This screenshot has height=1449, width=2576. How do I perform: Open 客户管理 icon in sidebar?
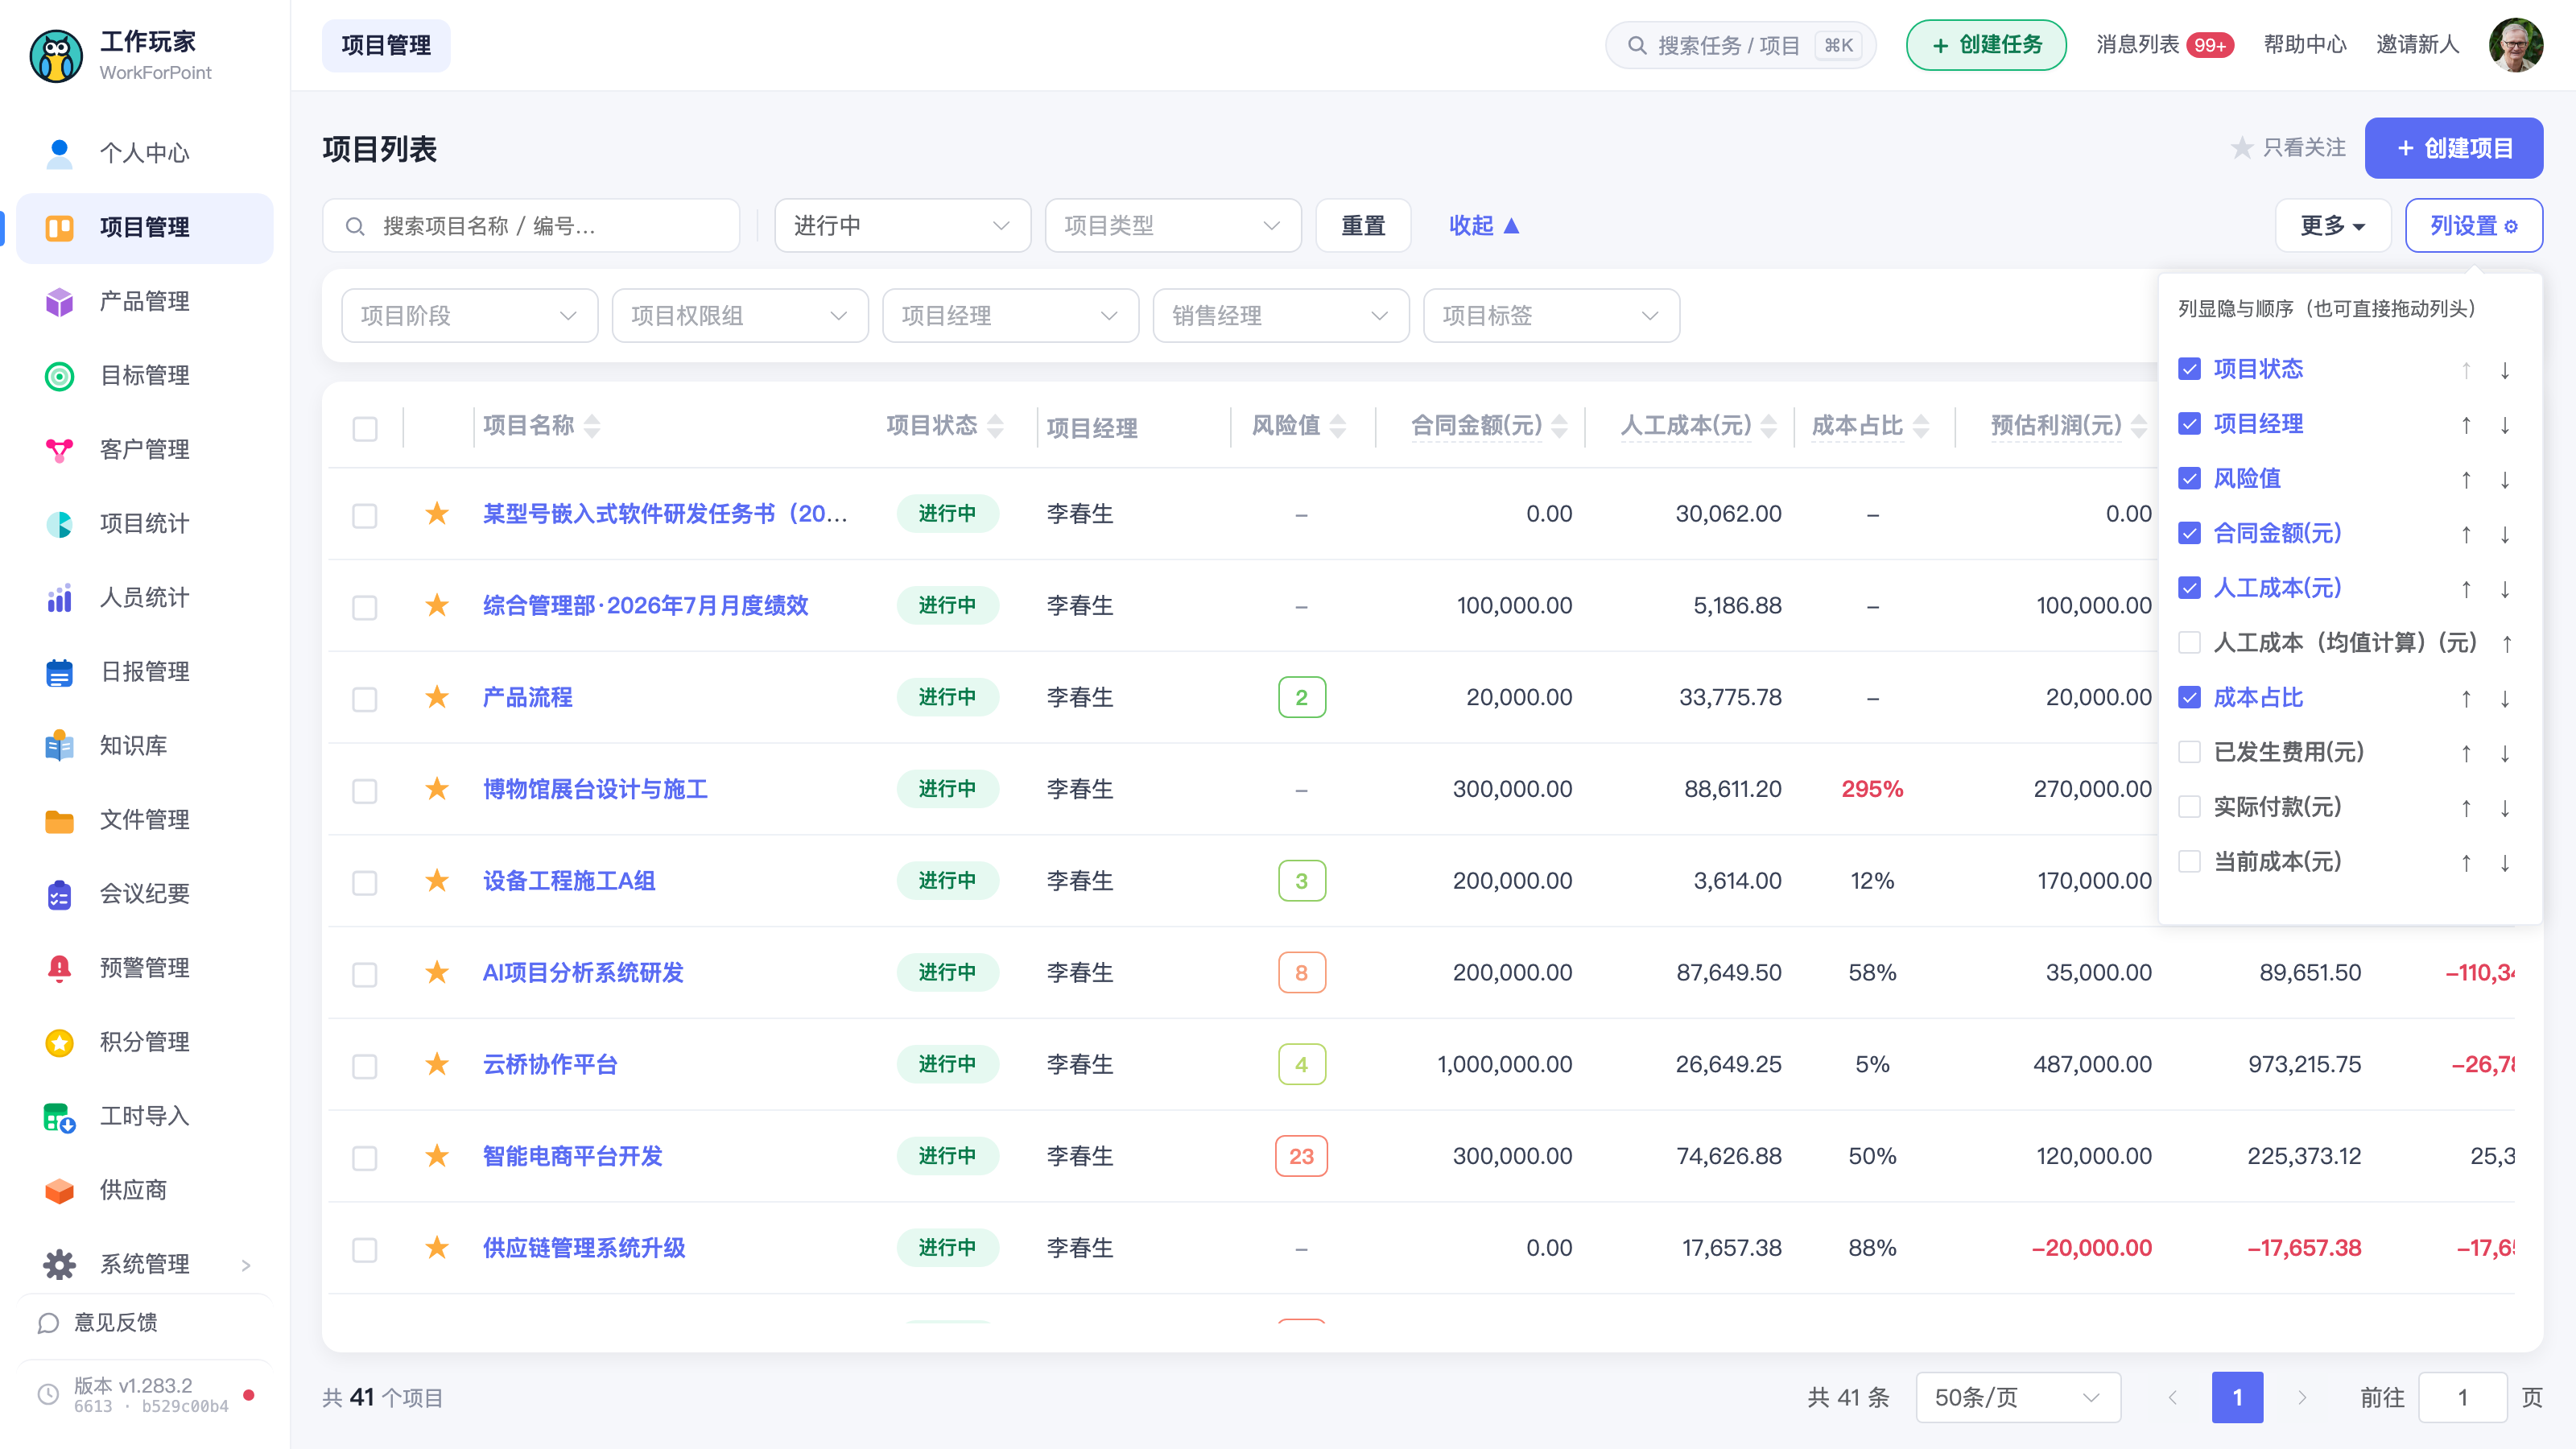59,450
